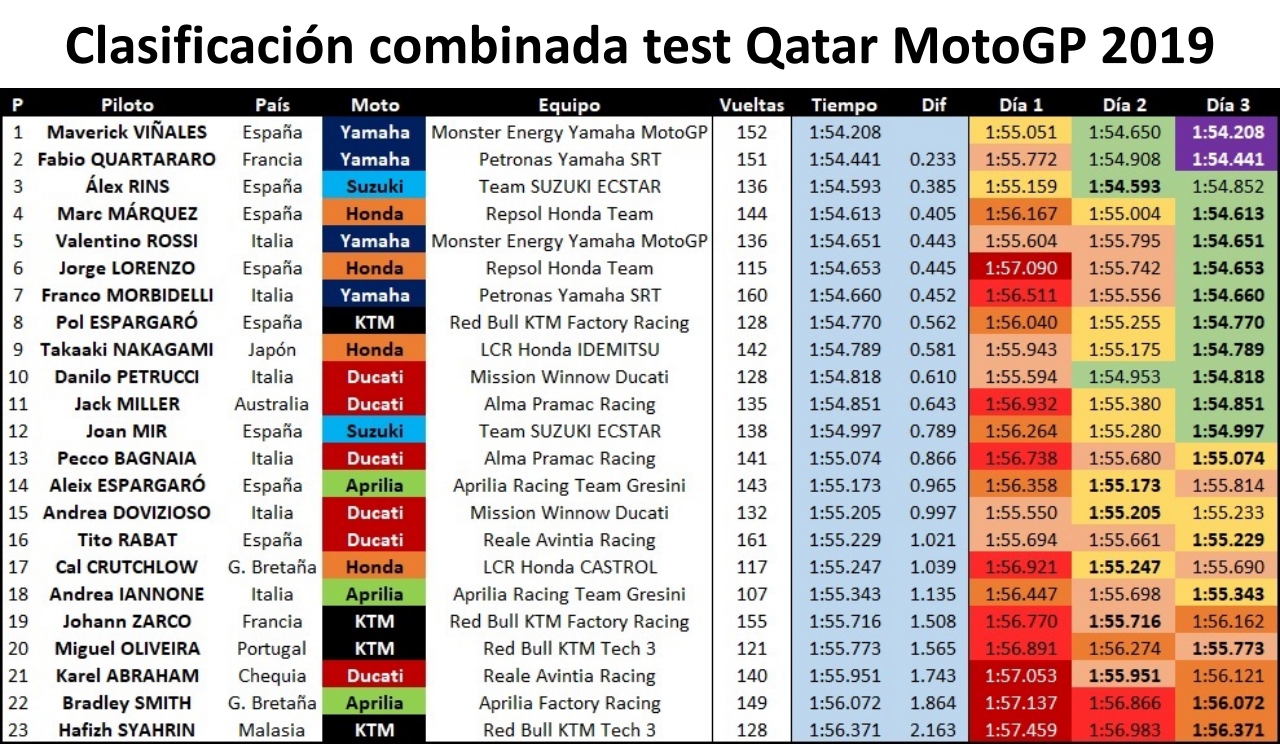Select the Maverick VIÑALES rider cell
The image size is (1280, 744).
[x=127, y=132]
